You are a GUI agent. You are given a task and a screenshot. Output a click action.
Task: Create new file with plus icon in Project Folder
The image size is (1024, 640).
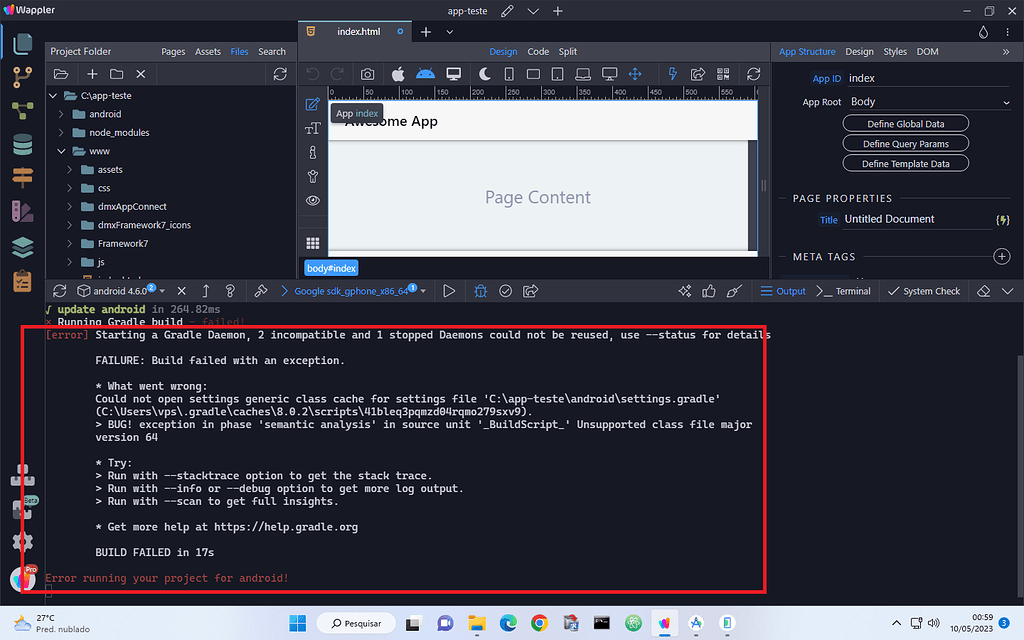click(x=92, y=74)
